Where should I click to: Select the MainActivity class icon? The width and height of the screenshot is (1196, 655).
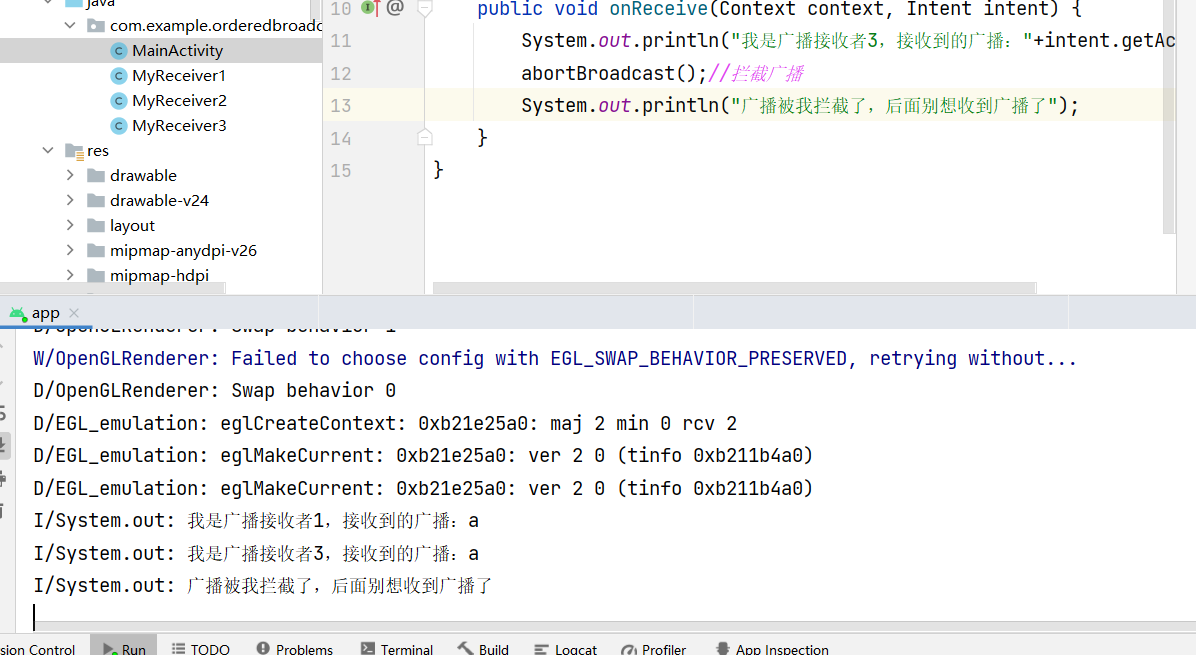coord(118,51)
